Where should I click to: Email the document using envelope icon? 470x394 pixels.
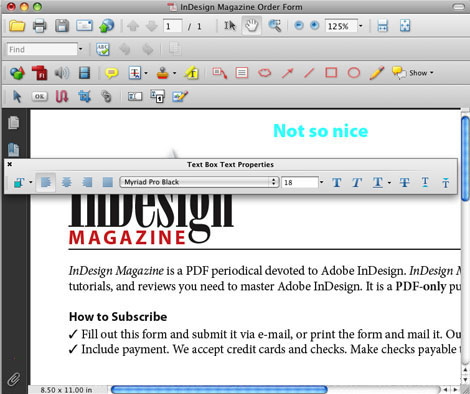point(84,26)
